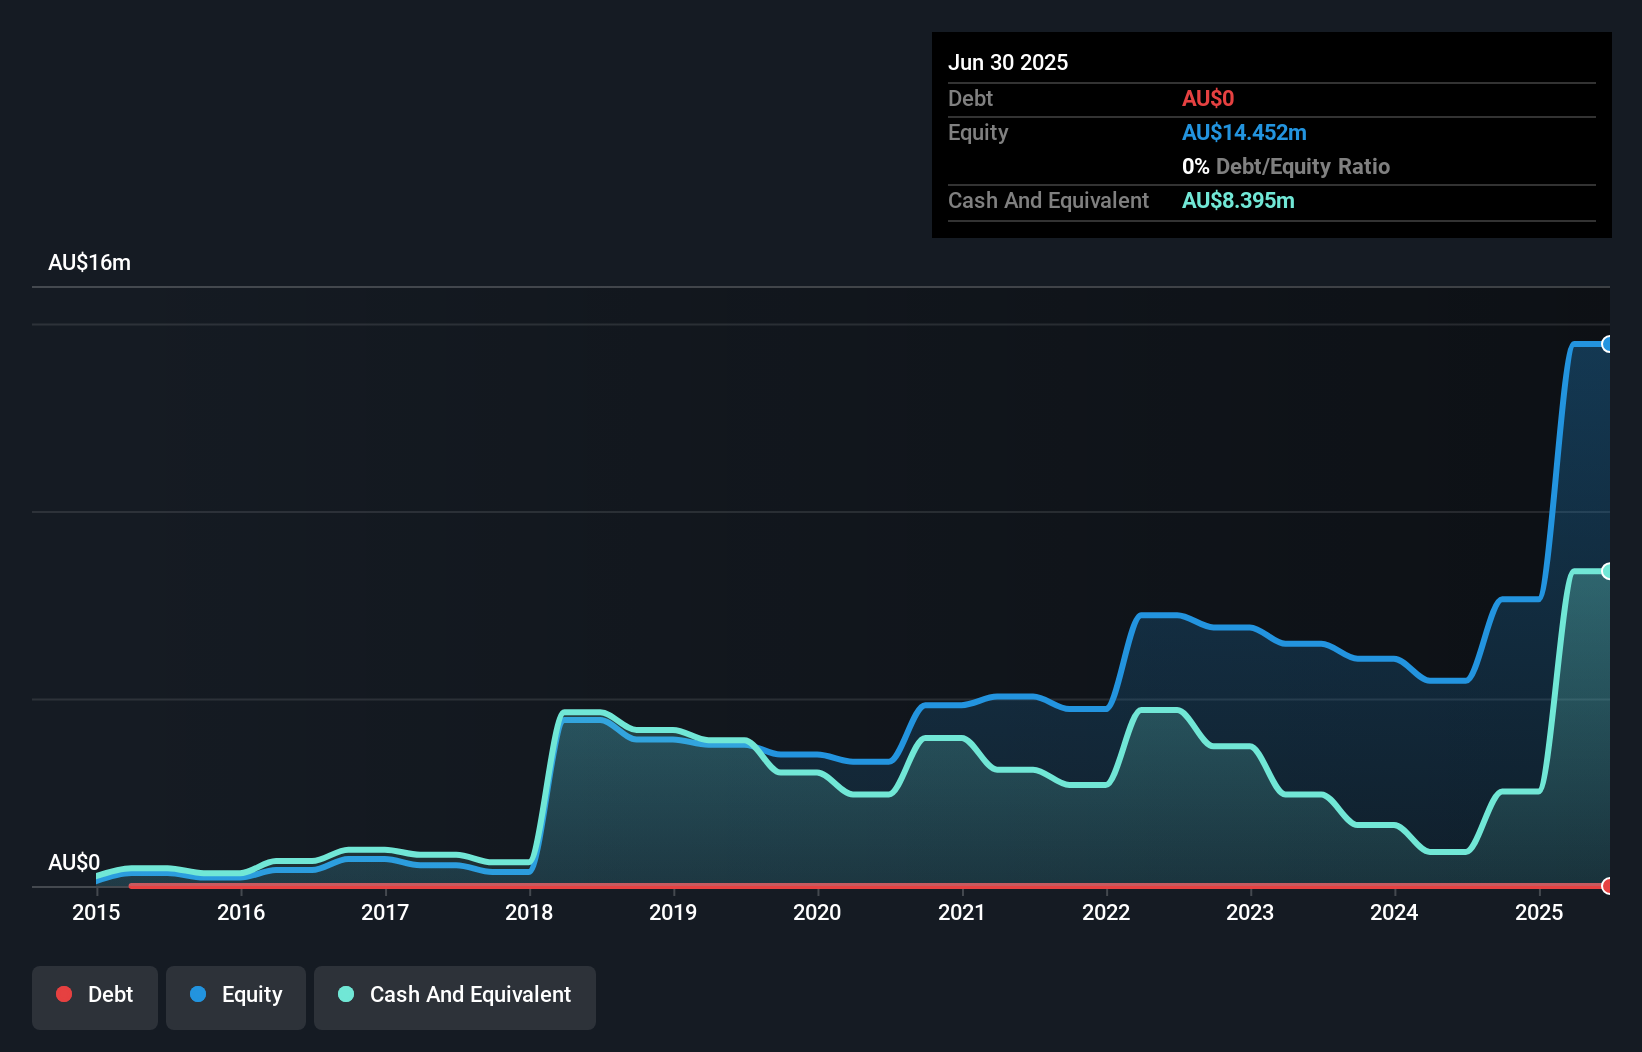Screen dimensions: 1642x1052
Task: Click the blue Equity endpoint marker
Action: [1607, 344]
